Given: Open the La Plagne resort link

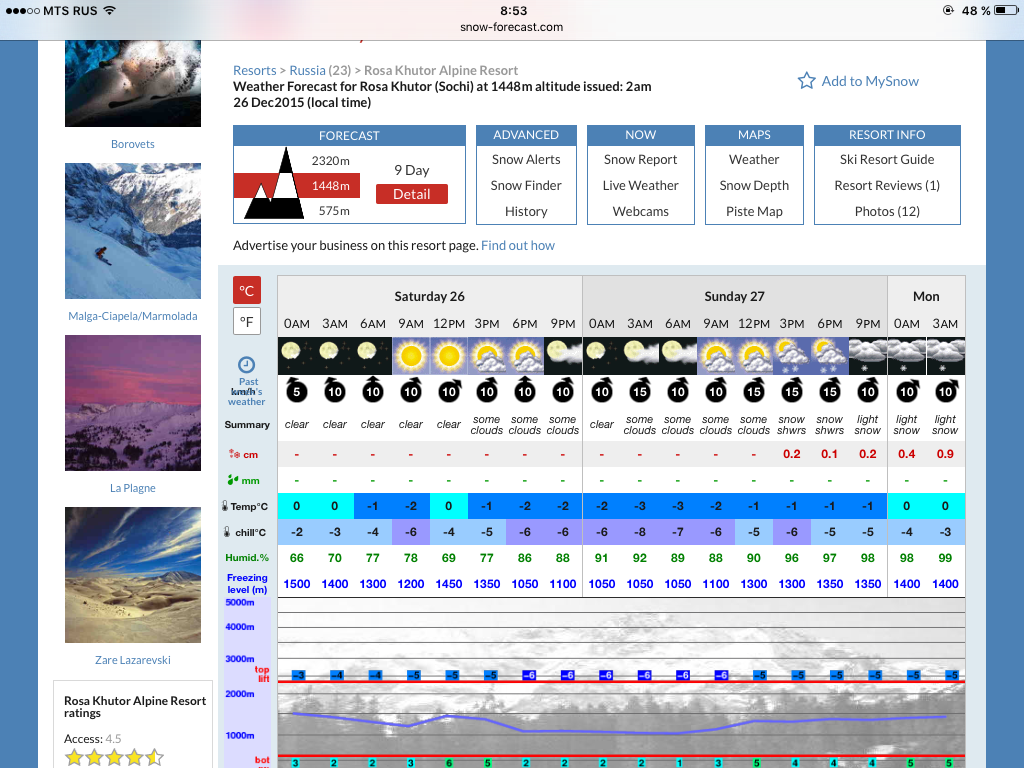Looking at the screenshot, I should coord(133,488).
